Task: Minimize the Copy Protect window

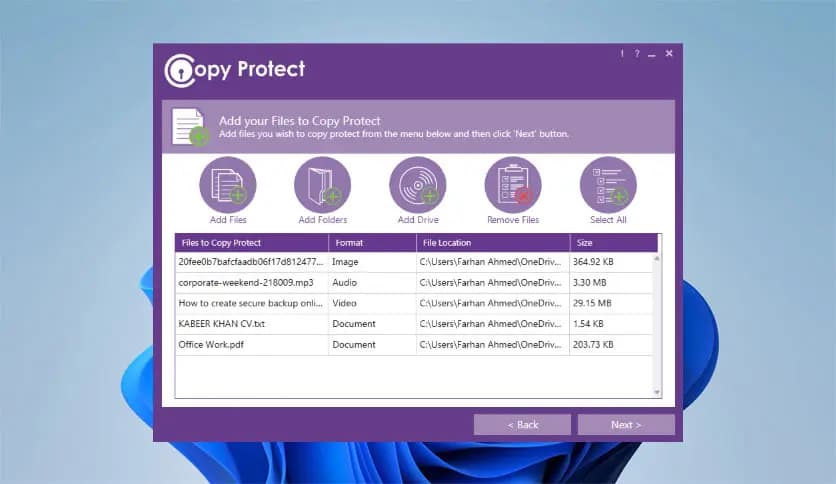Action: (x=652, y=54)
